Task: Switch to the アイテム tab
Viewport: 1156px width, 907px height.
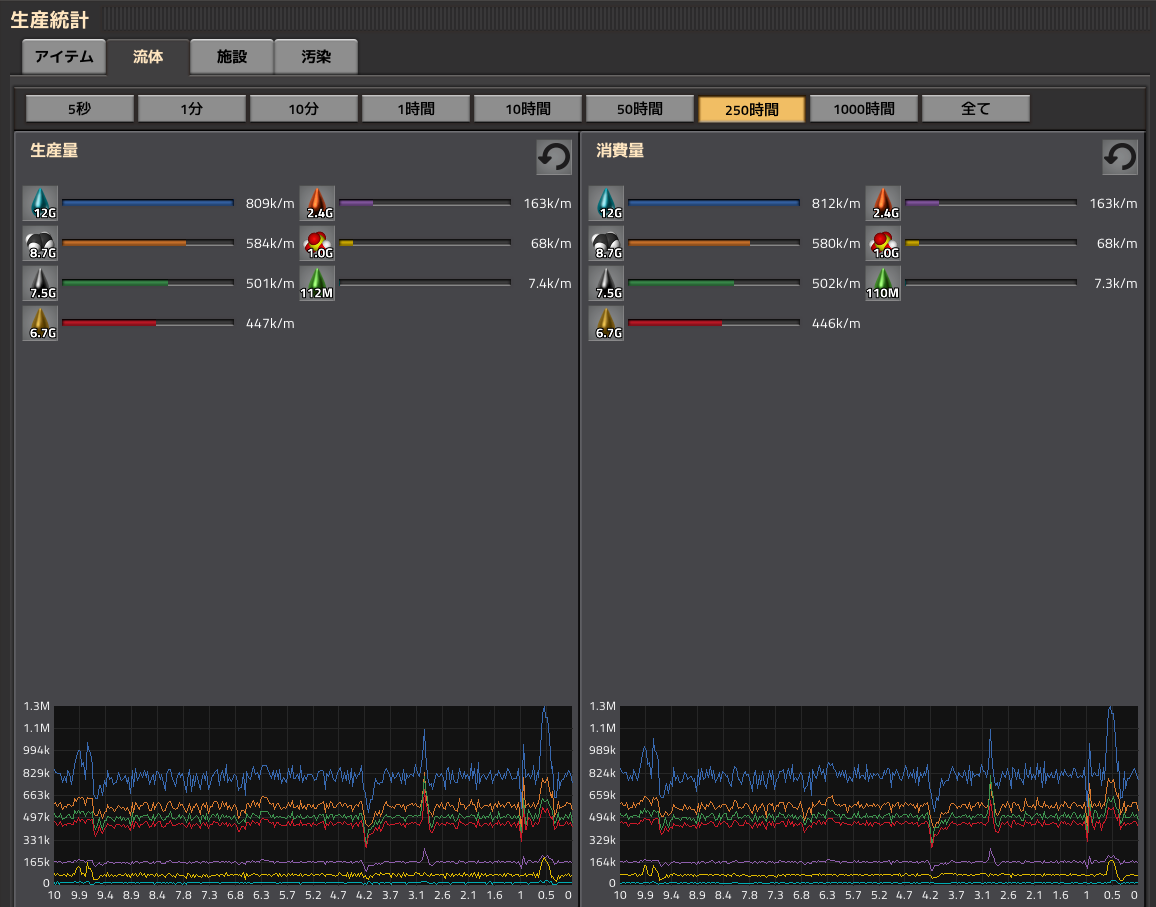Action: (x=64, y=57)
